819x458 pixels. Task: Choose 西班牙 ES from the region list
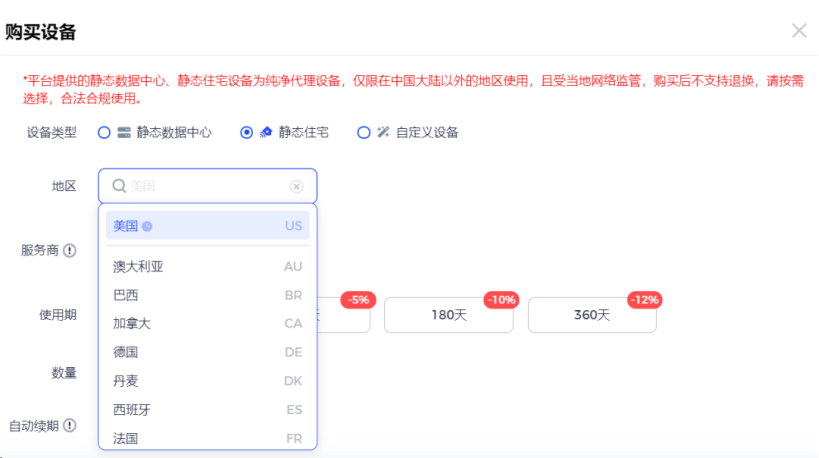(207, 410)
